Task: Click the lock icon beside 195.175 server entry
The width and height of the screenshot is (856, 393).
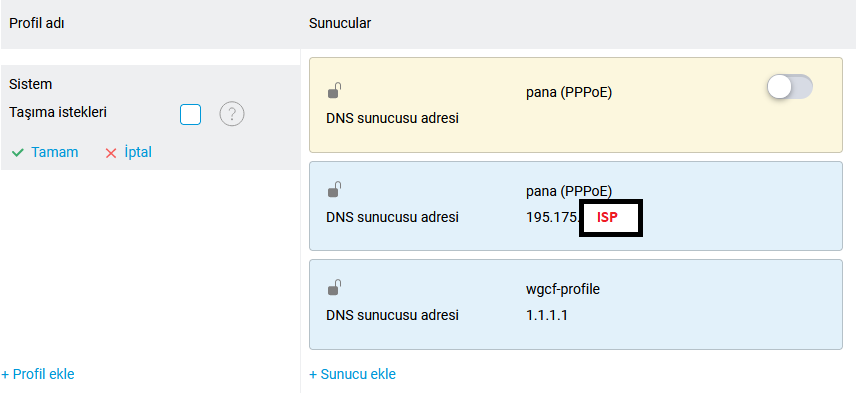Action: point(335,189)
